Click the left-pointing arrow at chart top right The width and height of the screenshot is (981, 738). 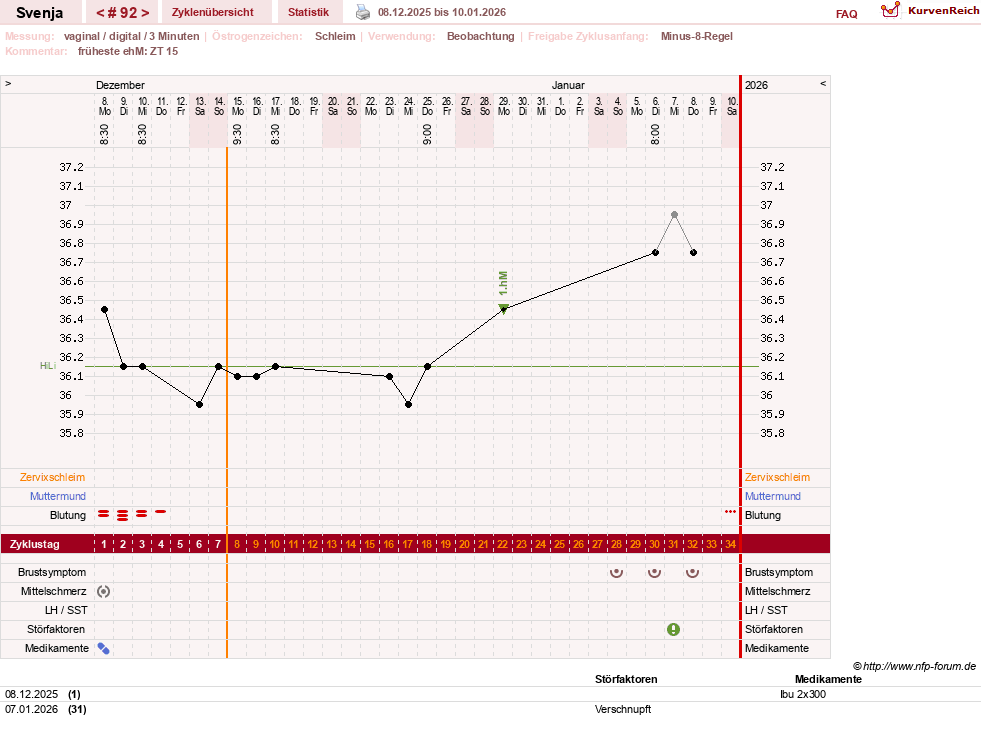(x=823, y=83)
